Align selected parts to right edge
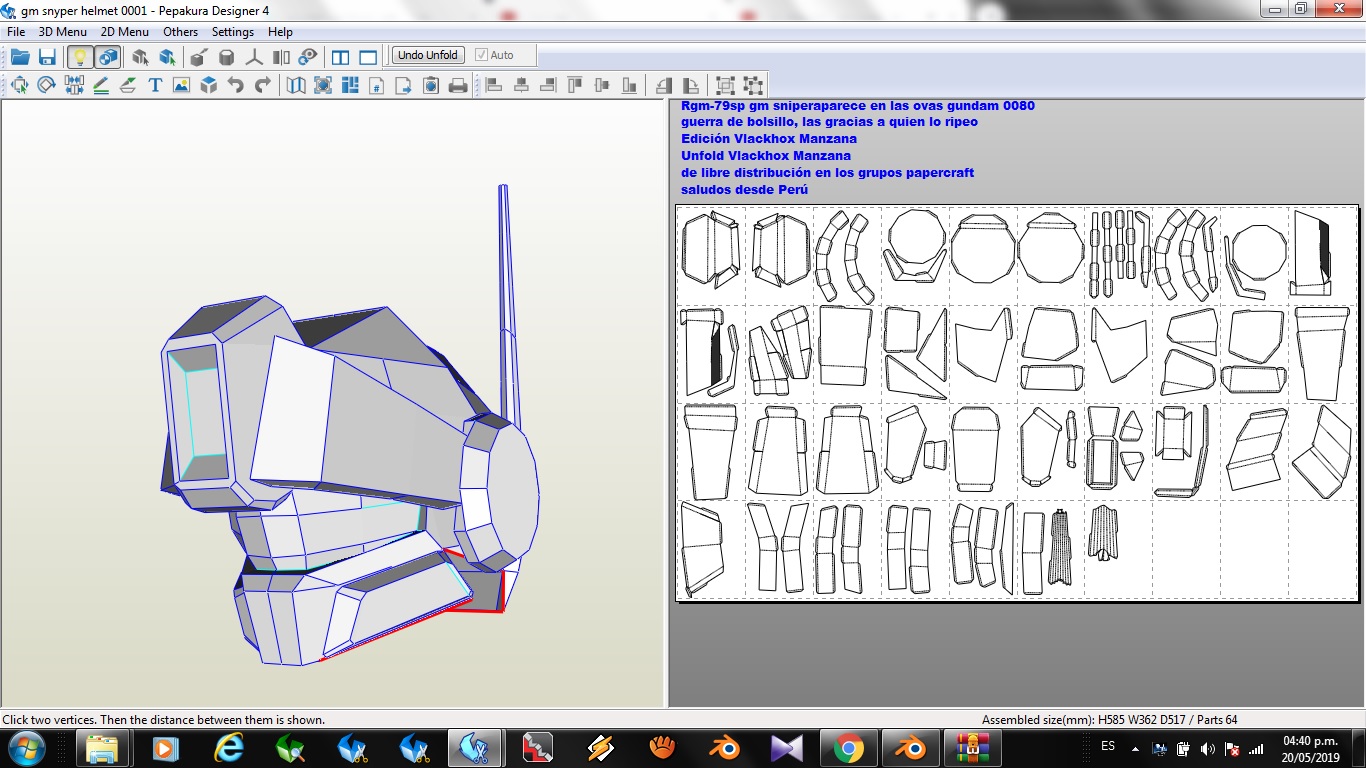The height and width of the screenshot is (768, 1366). coord(547,85)
